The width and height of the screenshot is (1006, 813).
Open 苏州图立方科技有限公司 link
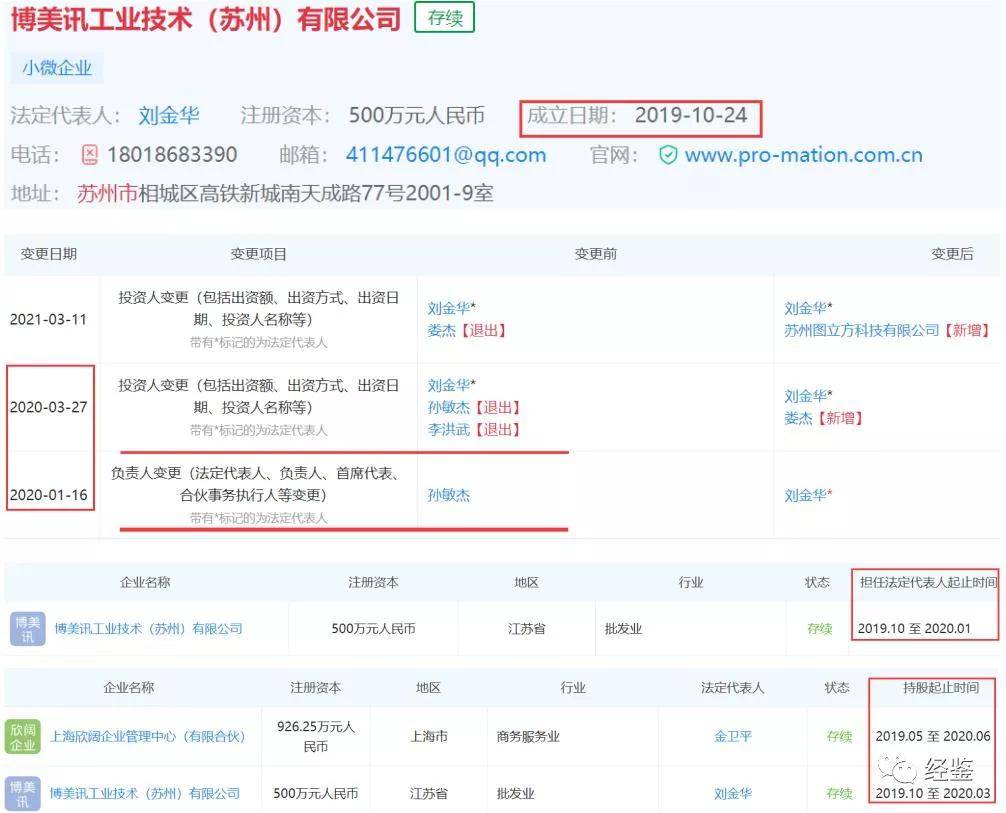(861, 330)
